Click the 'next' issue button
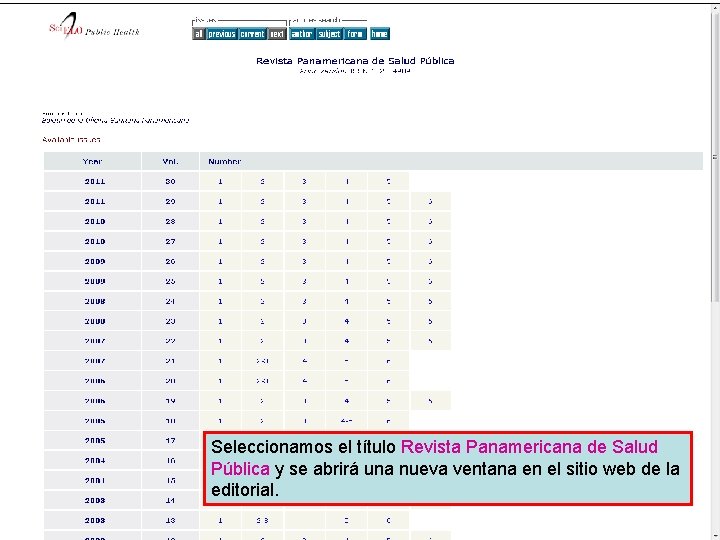720x540 pixels. coord(277,34)
